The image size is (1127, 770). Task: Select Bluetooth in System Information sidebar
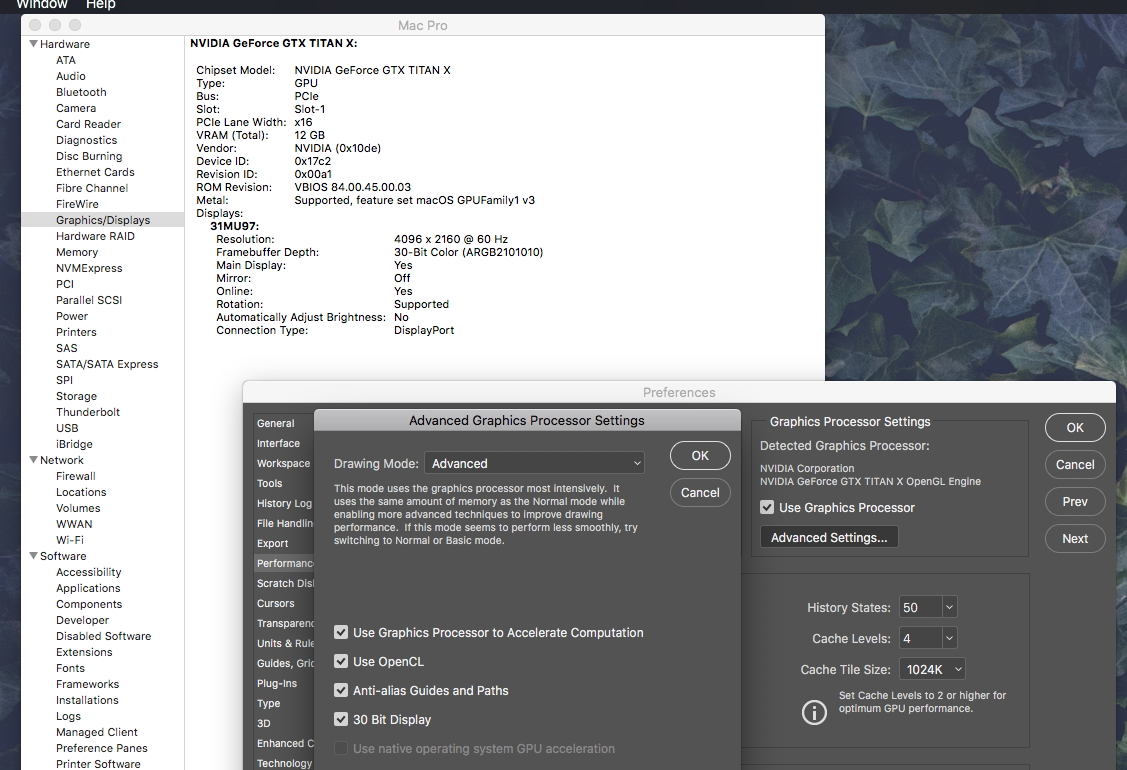81,92
